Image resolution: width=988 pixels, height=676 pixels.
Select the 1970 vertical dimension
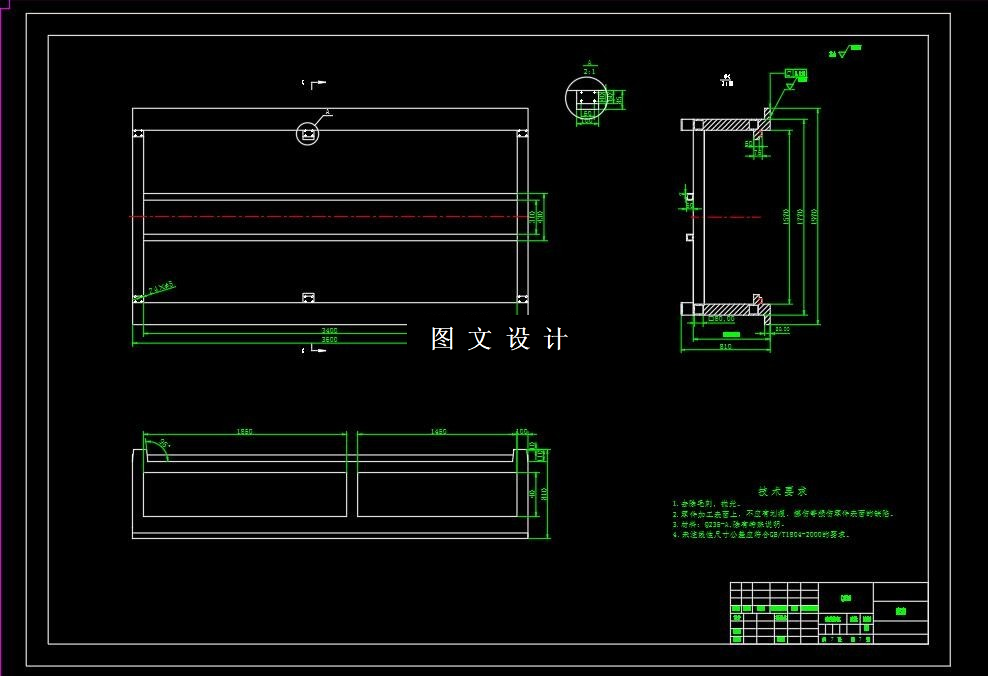(x=814, y=217)
